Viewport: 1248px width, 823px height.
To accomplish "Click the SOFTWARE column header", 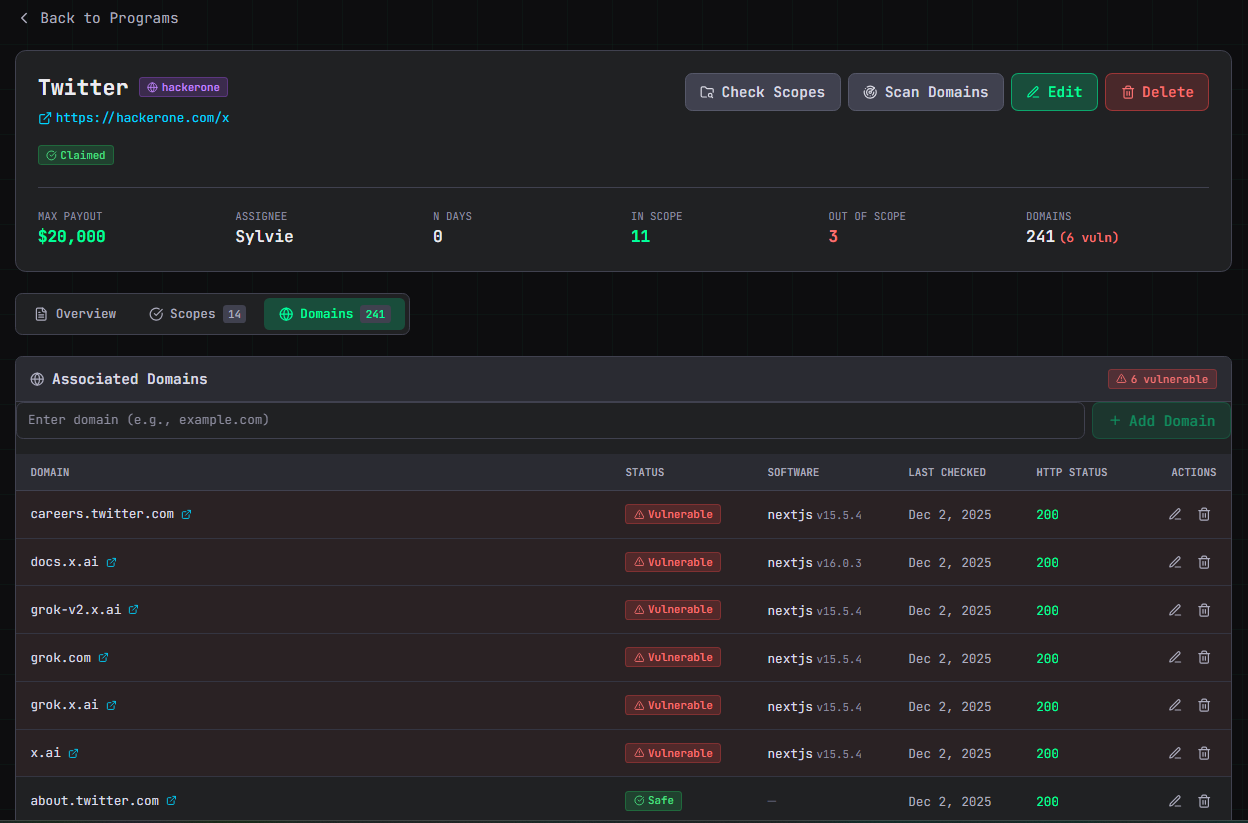I will tap(793, 472).
